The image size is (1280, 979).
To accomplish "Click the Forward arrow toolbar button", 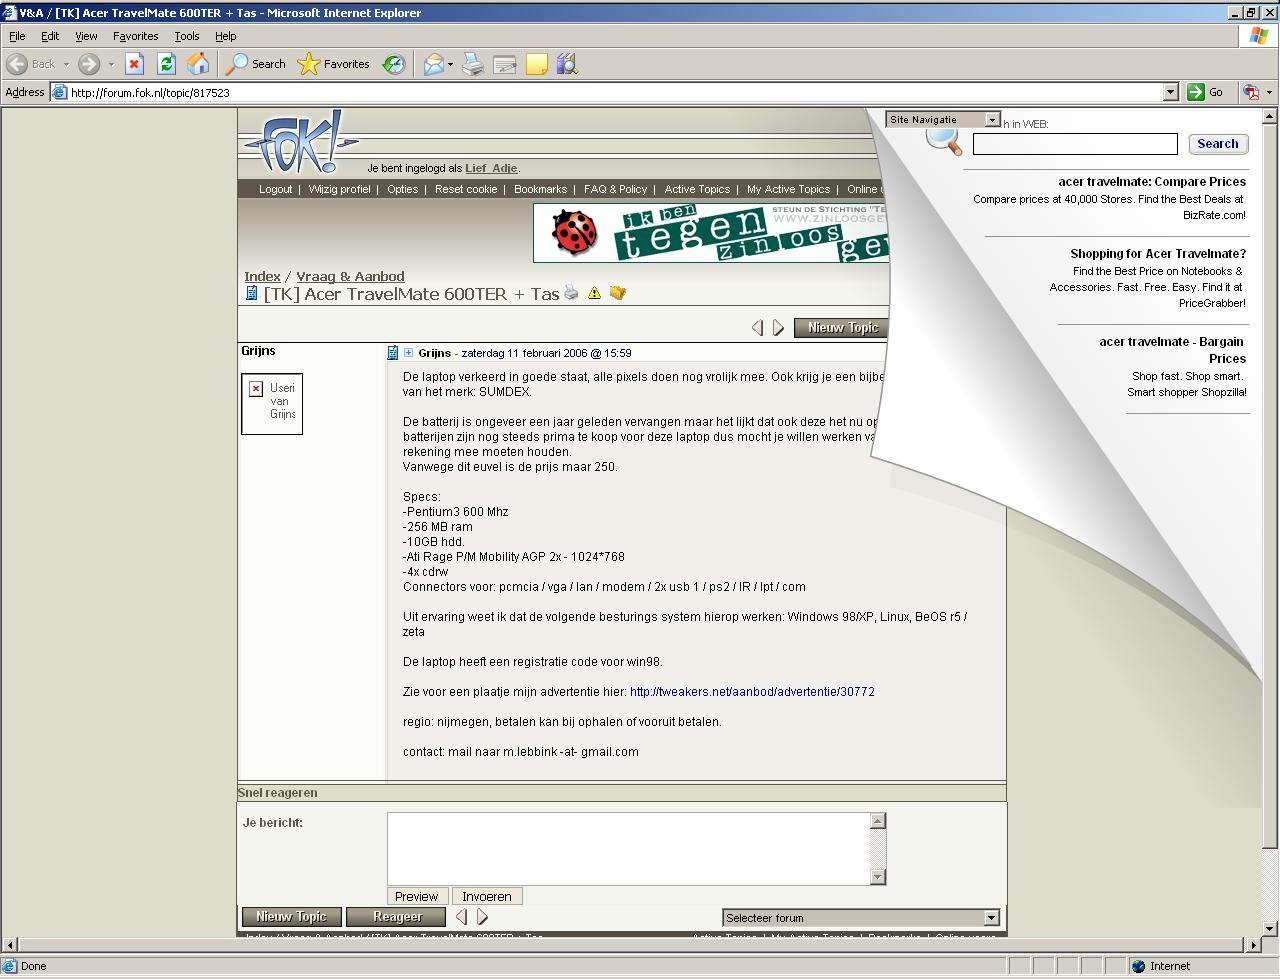I will (x=89, y=64).
